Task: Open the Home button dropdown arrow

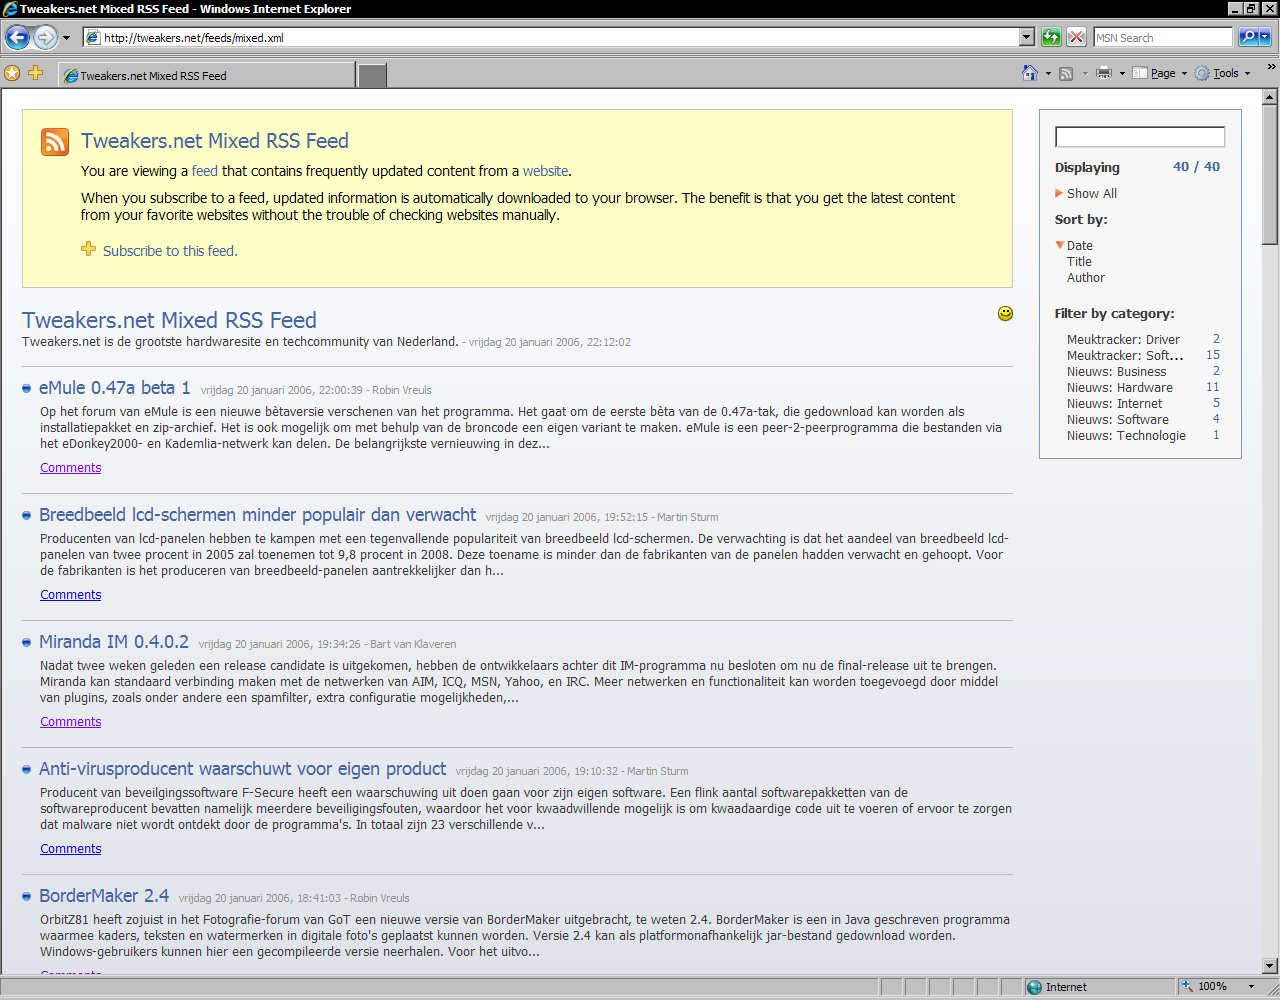Action: [x=1048, y=73]
